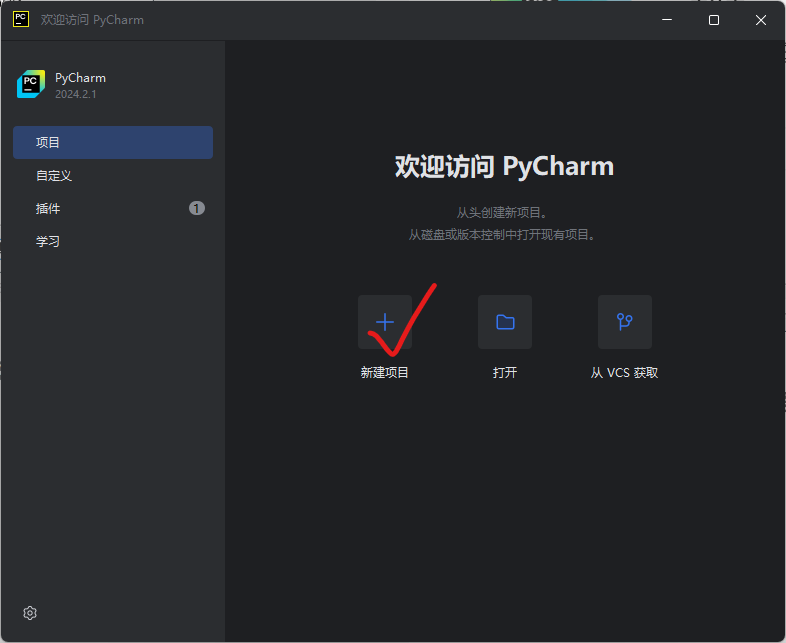Minimize the PyCharm welcome window
This screenshot has width=786, height=643.
(667, 20)
